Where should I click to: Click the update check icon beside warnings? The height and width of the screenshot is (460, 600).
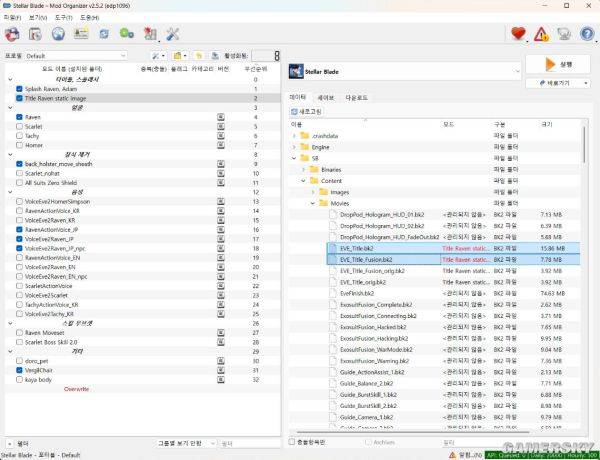564,34
